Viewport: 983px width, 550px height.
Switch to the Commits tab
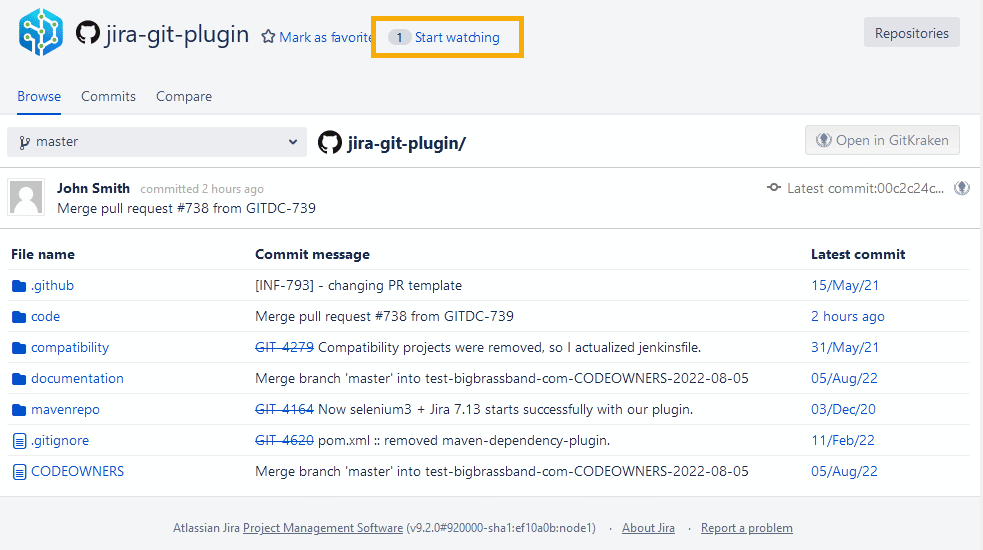coord(108,96)
